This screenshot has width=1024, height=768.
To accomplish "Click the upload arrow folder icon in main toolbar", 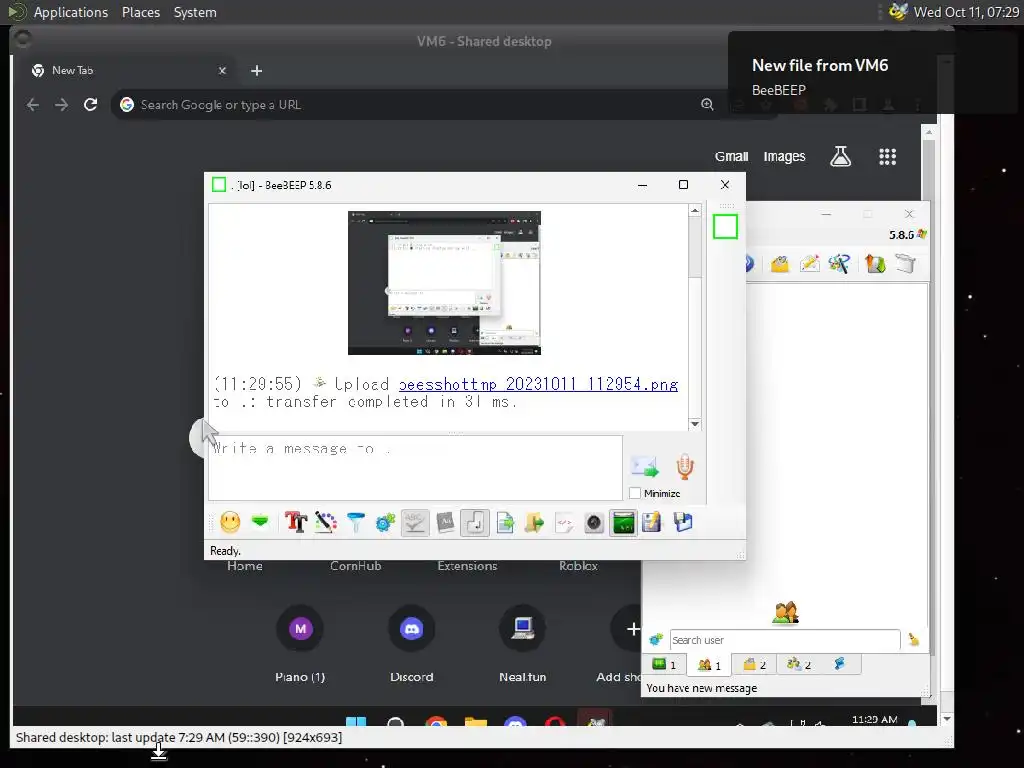I will (875, 264).
